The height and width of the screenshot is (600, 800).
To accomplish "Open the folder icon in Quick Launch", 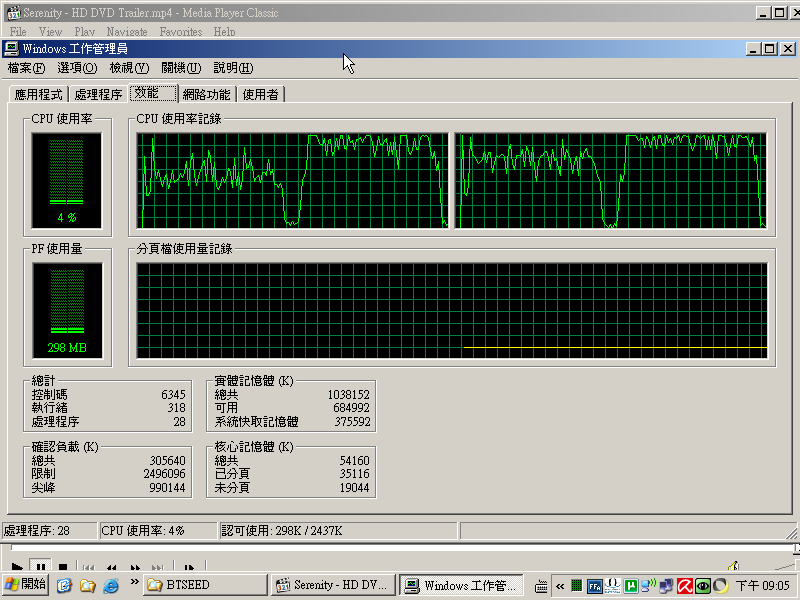I will click(88, 585).
